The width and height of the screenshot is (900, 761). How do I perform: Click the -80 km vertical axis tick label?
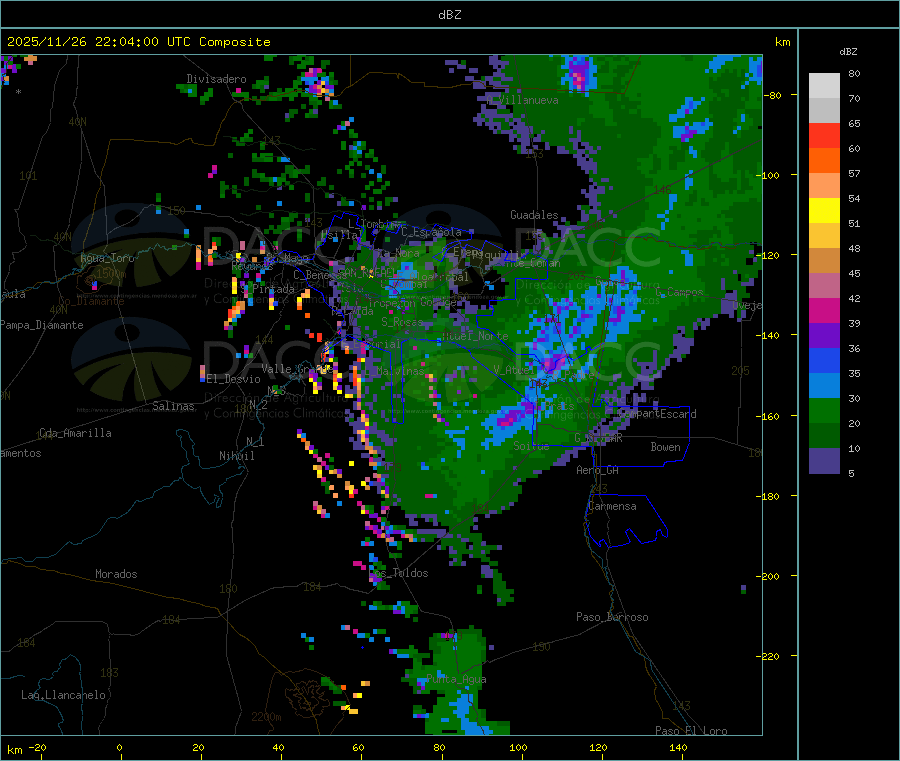(x=772, y=95)
